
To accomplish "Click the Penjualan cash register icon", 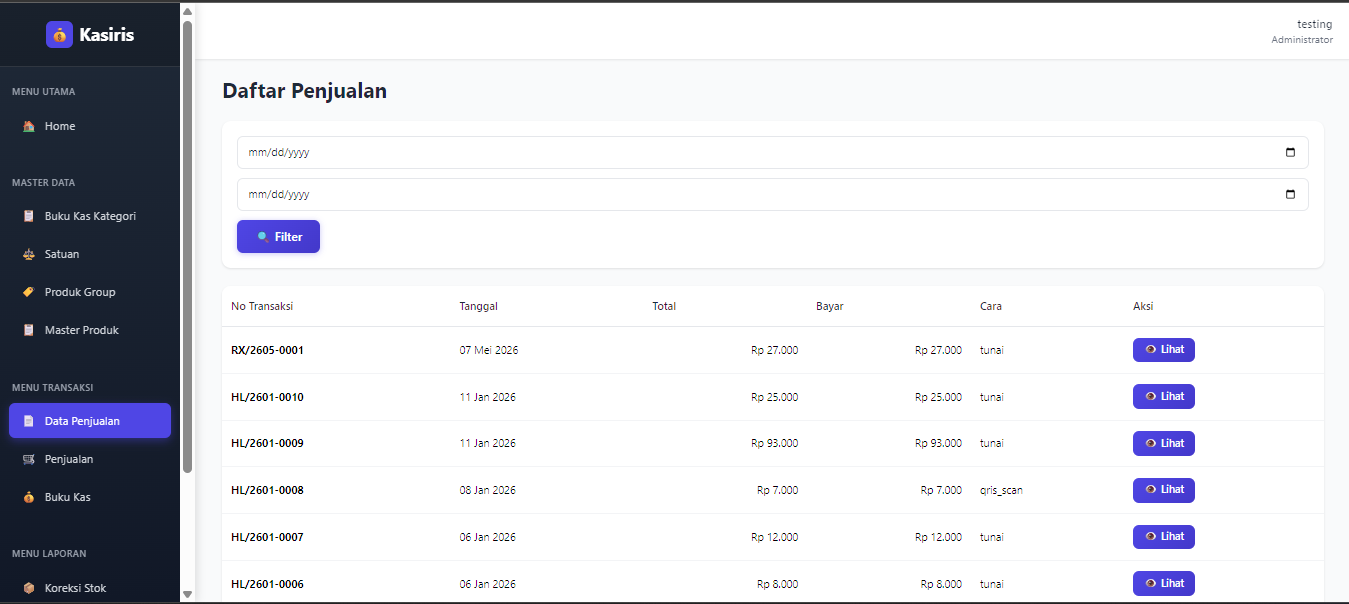I will pos(29,459).
